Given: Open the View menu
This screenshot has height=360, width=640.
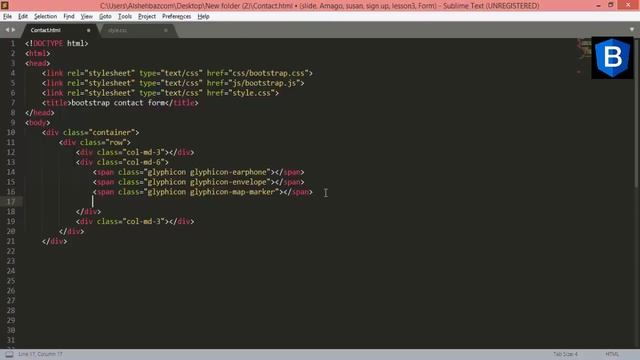Looking at the screenshot, I should pos(87,16).
